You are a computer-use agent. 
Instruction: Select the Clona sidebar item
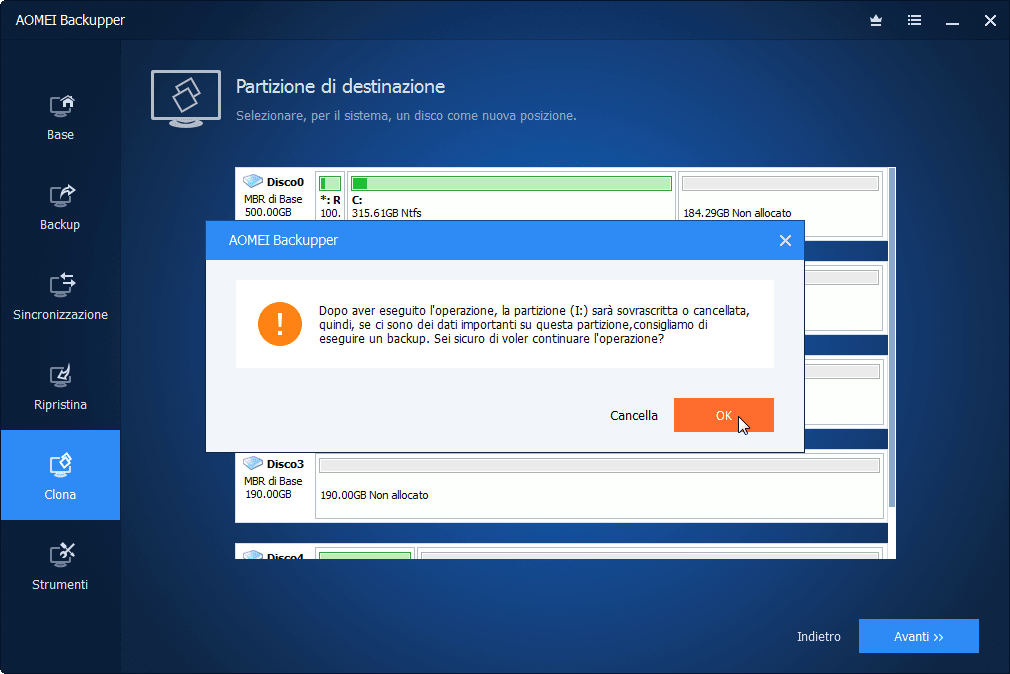[60, 475]
